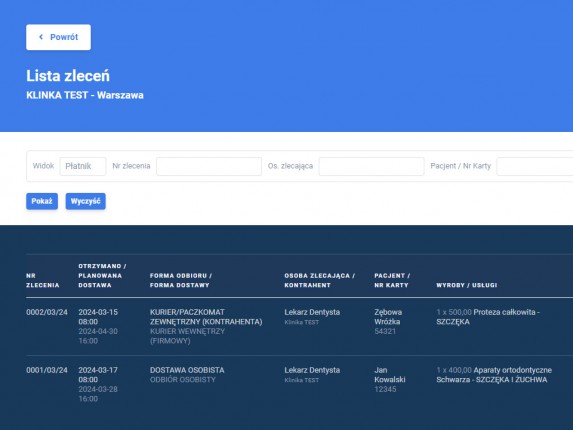Sort by the Nr zlecenia column header
Image resolution: width=573 pixels, height=430 pixels.
[x=43, y=280]
